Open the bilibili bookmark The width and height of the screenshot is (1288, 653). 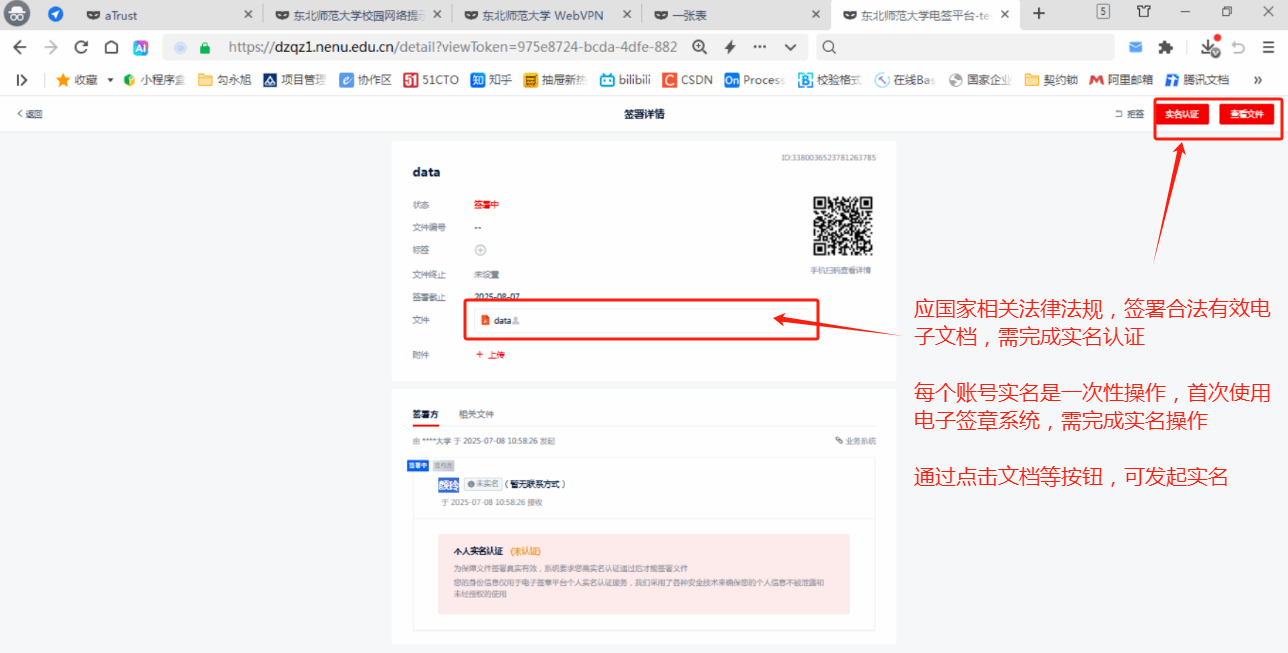[x=625, y=80]
